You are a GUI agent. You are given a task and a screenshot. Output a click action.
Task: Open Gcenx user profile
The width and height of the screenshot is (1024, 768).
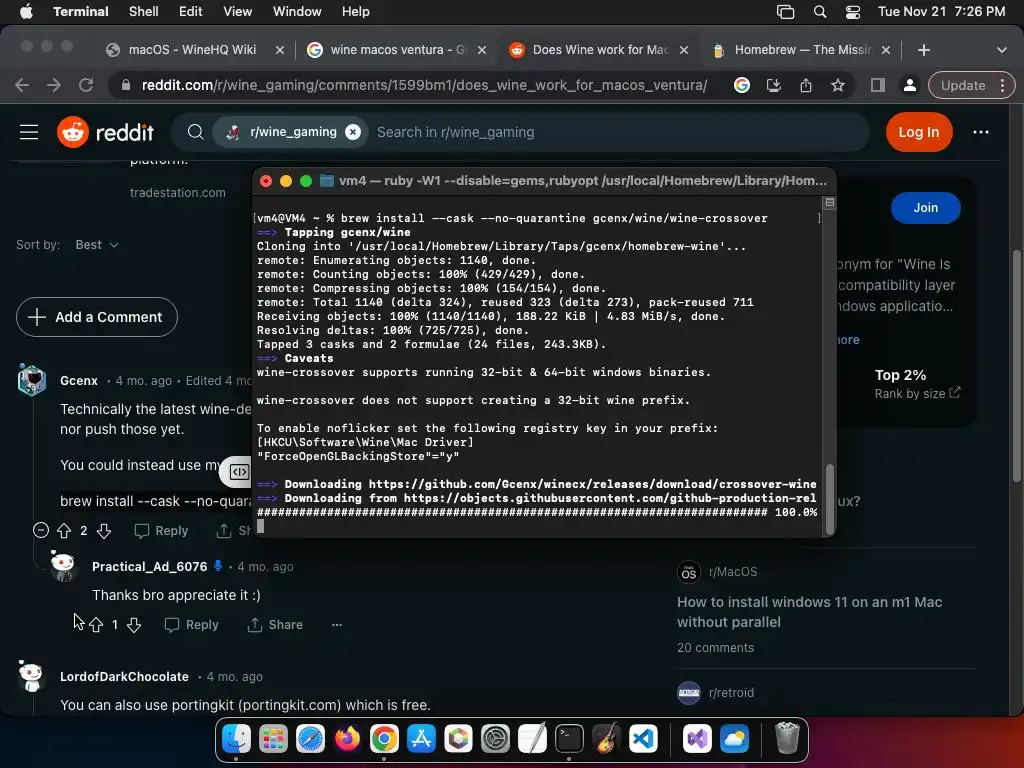pos(79,381)
